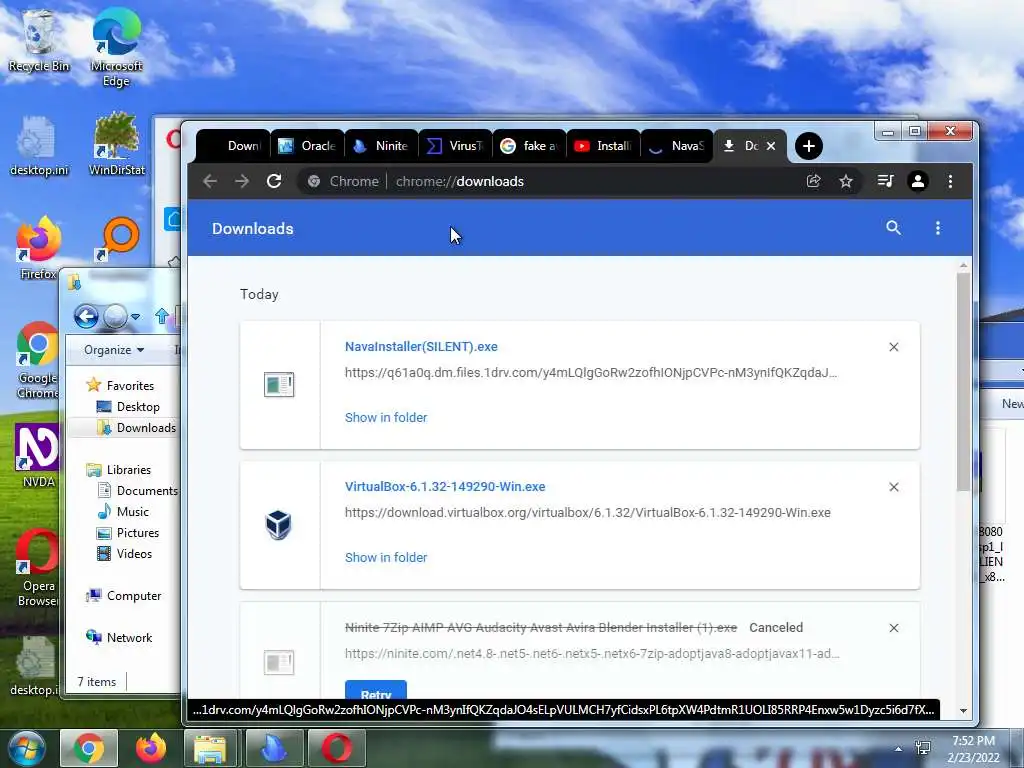Screen dimensions: 1024x768
Task: Click VirtualBox download source URL
Action: 588,513
